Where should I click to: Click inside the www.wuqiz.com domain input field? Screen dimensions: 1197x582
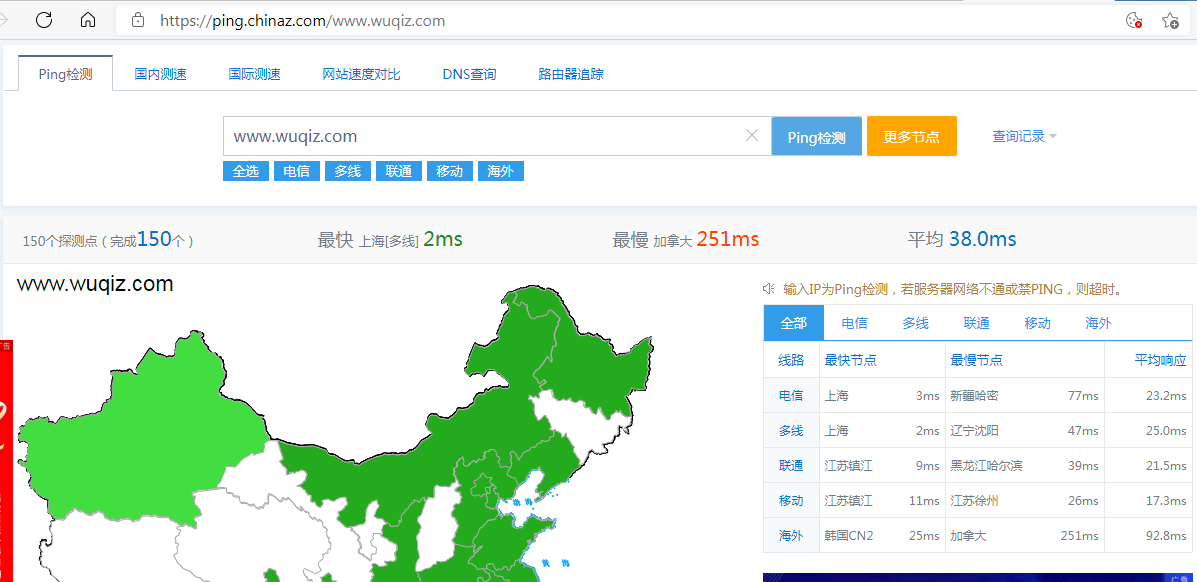pyautogui.click(x=450, y=135)
